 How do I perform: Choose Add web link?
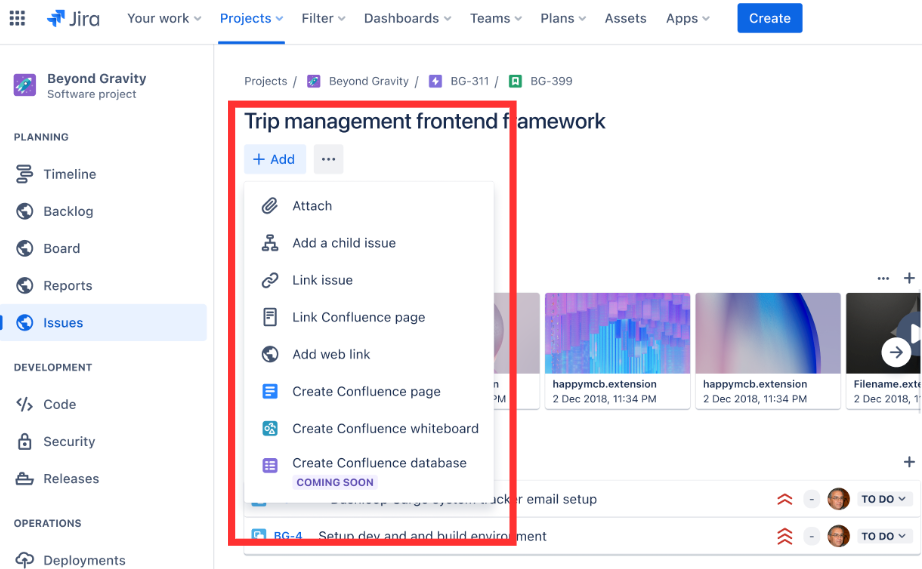pos(369,354)
